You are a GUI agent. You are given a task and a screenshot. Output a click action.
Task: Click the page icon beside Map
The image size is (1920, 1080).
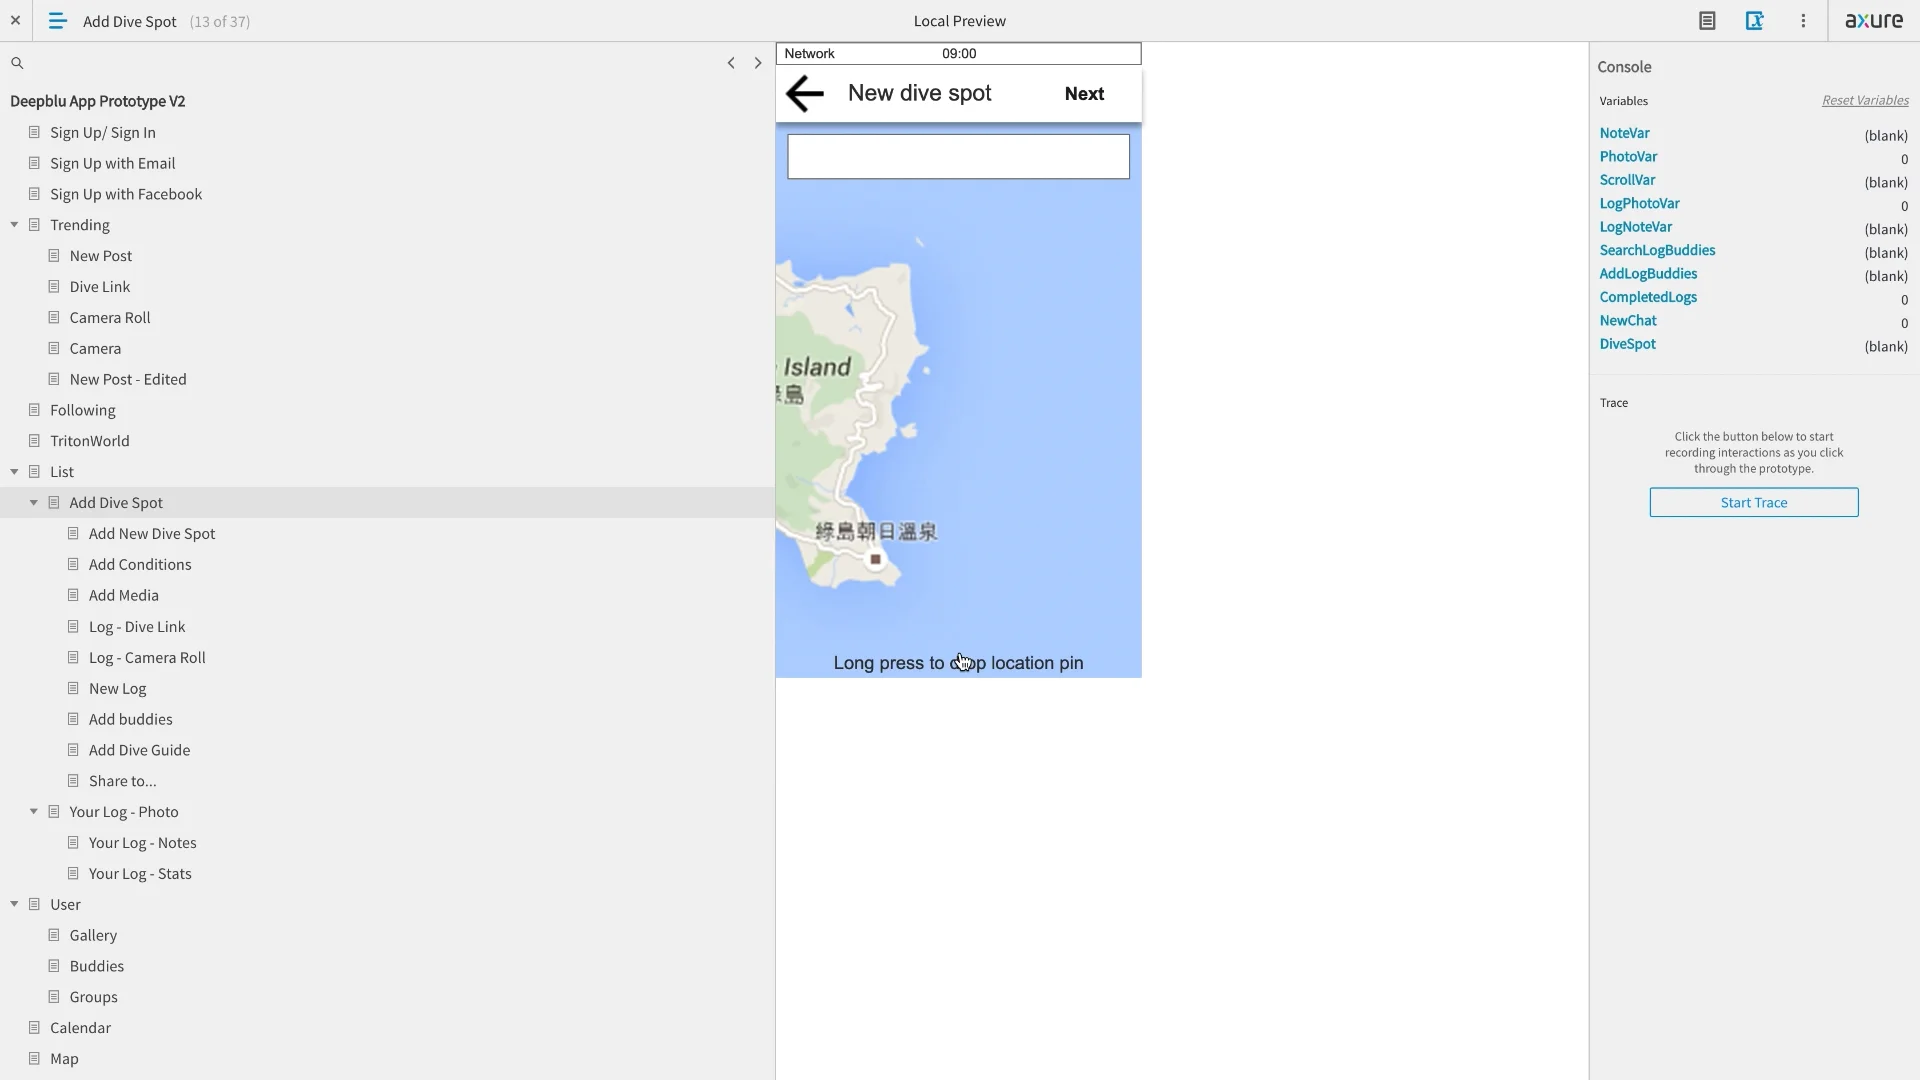pyautogui.click(x=34, y=1058)
